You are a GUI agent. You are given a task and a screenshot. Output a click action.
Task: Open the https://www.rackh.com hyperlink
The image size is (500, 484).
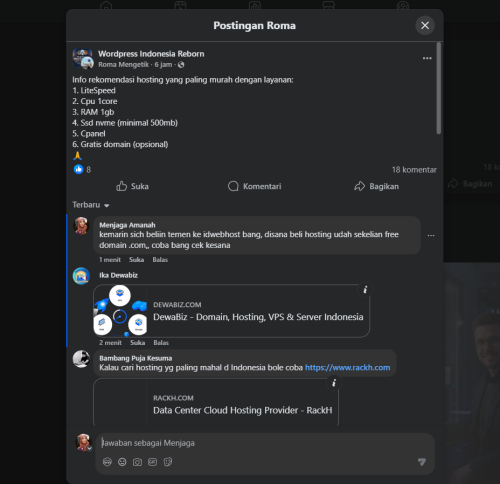click(347, 368)
